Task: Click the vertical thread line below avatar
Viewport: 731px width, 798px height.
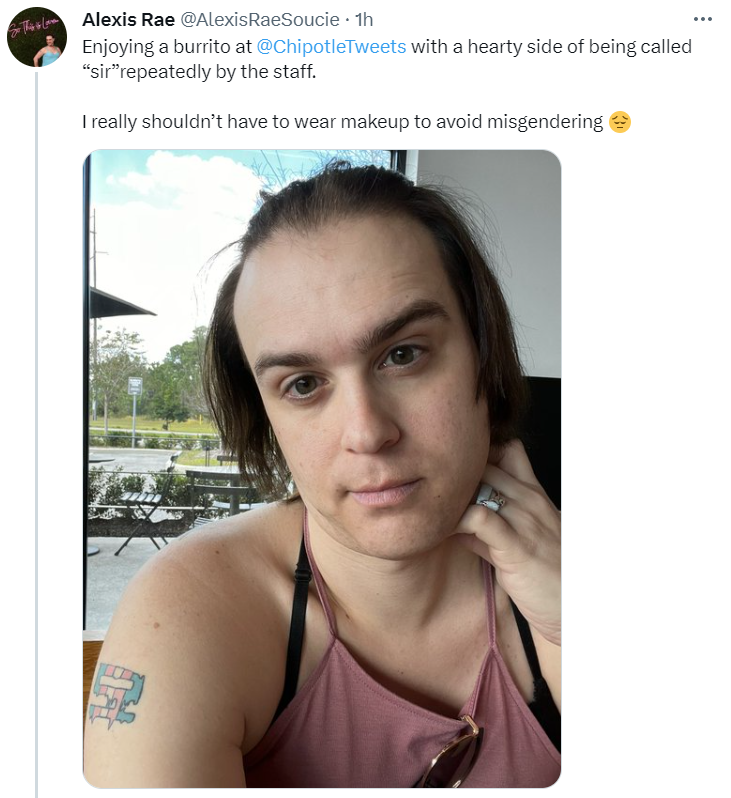Action: coord(37,435)
